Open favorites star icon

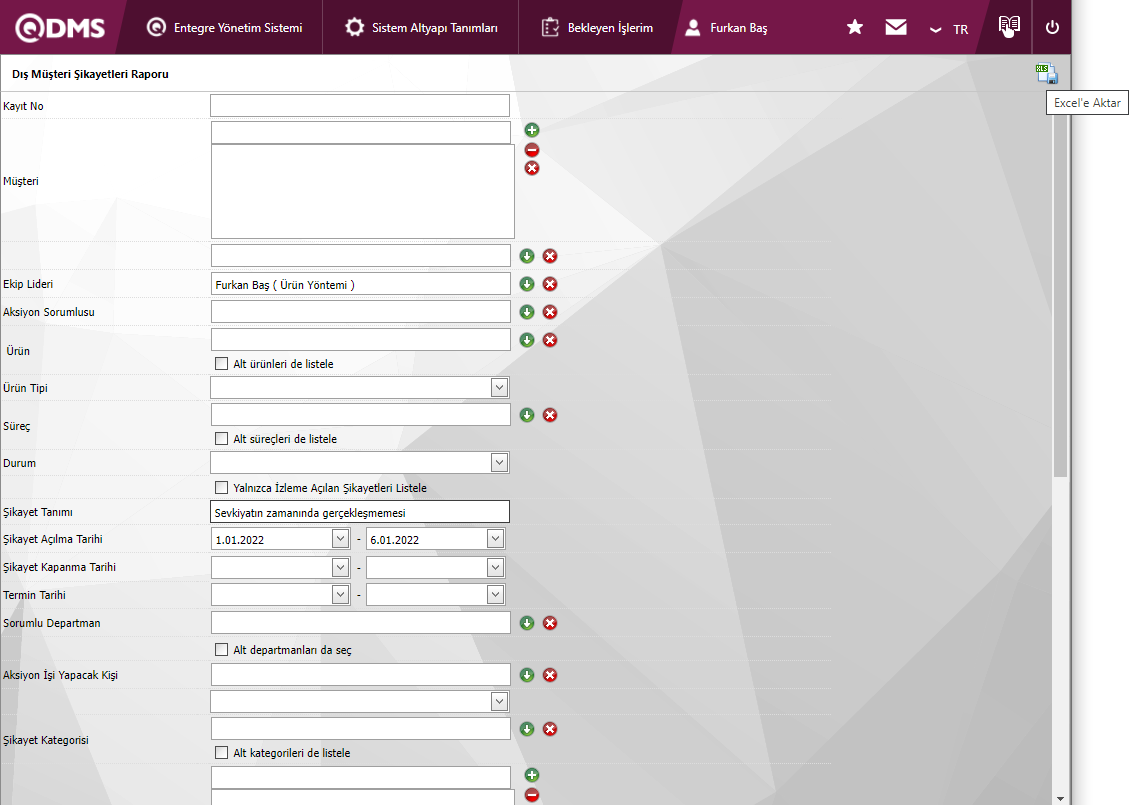855,27
